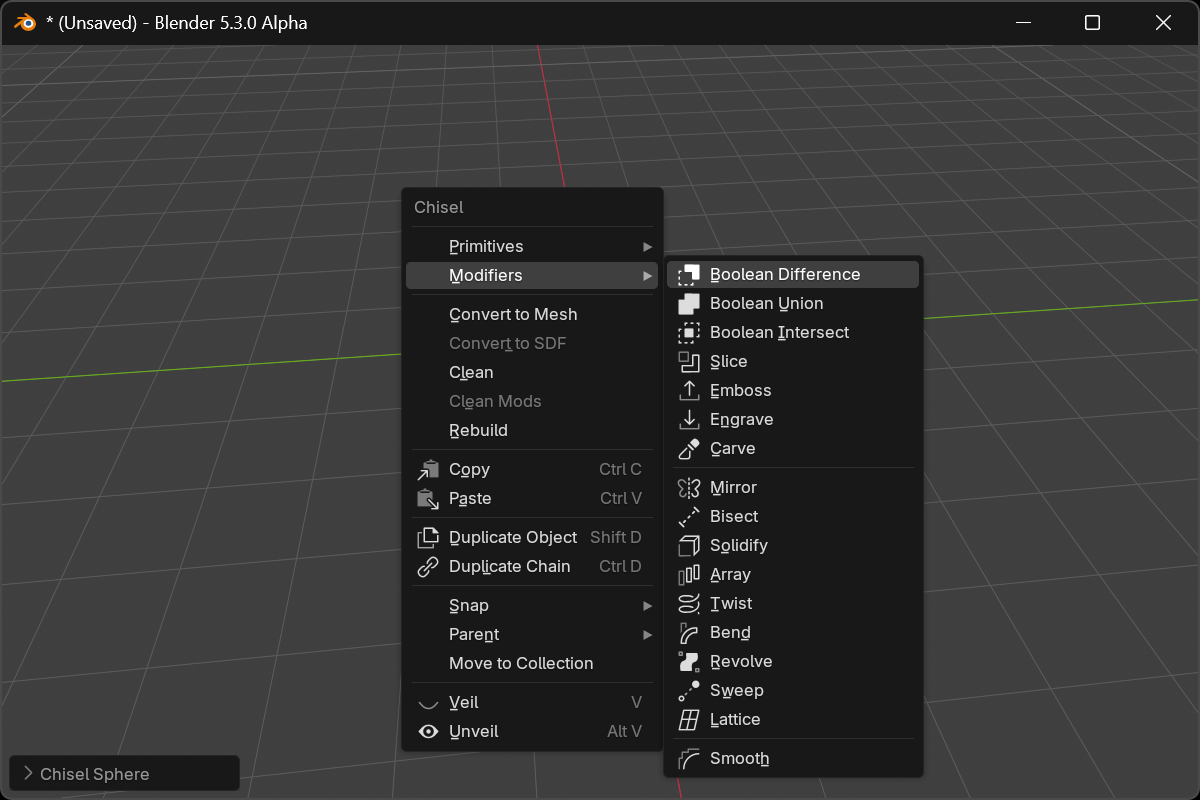Click the Boolean Union icon
Viewport: 1200px width, 800px height.
tap(689, 304)
